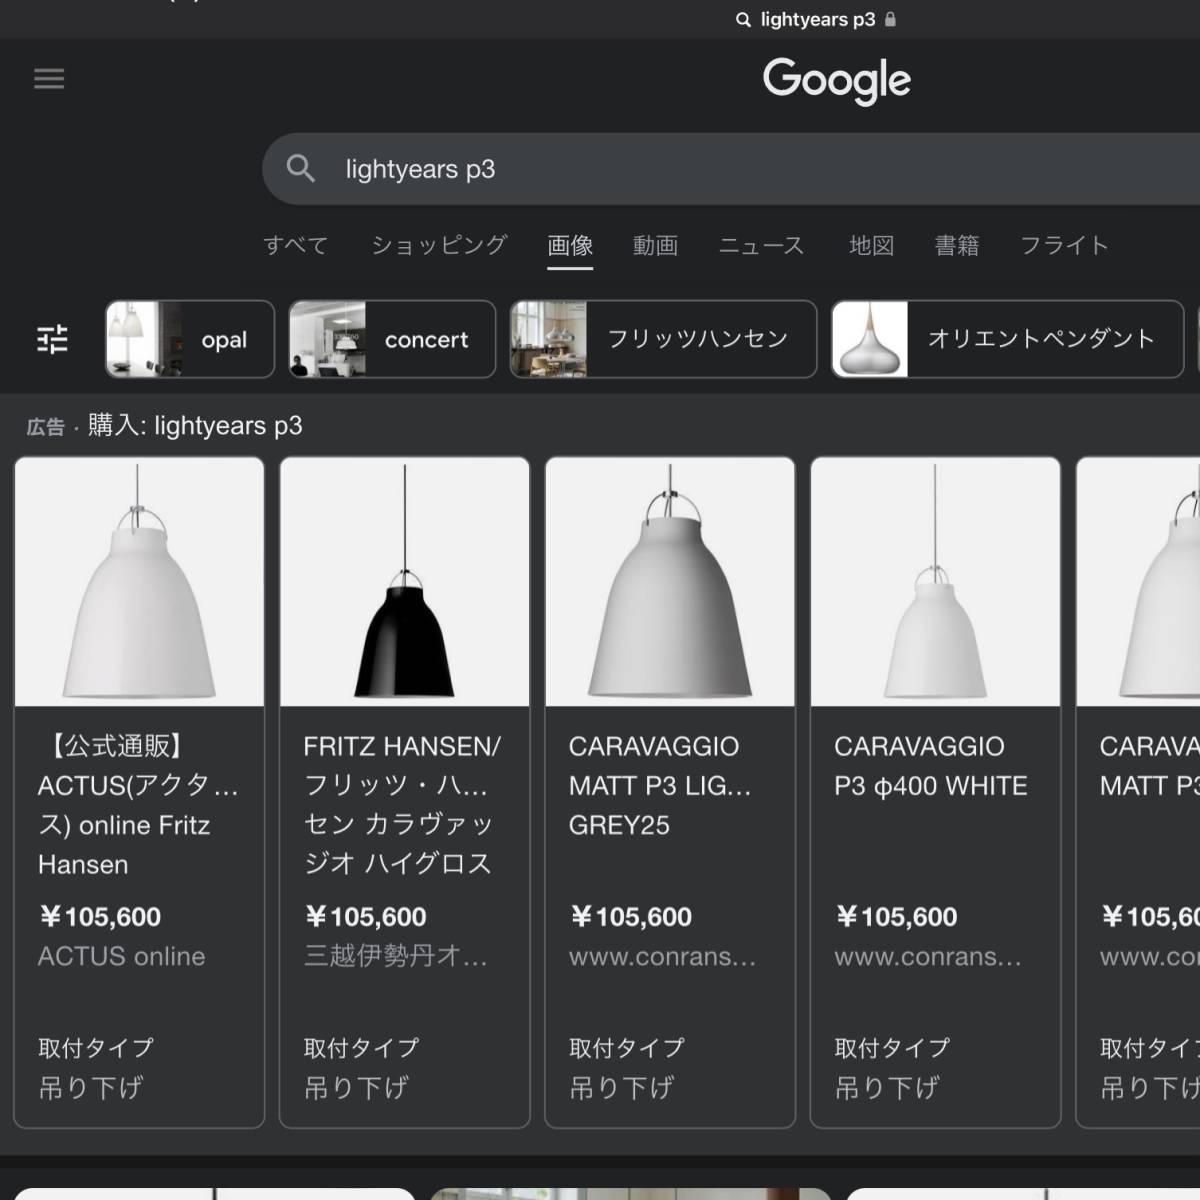Switch to the 動画 tab
Screen dimensions: 1200x1200
(x=656, y=245)
